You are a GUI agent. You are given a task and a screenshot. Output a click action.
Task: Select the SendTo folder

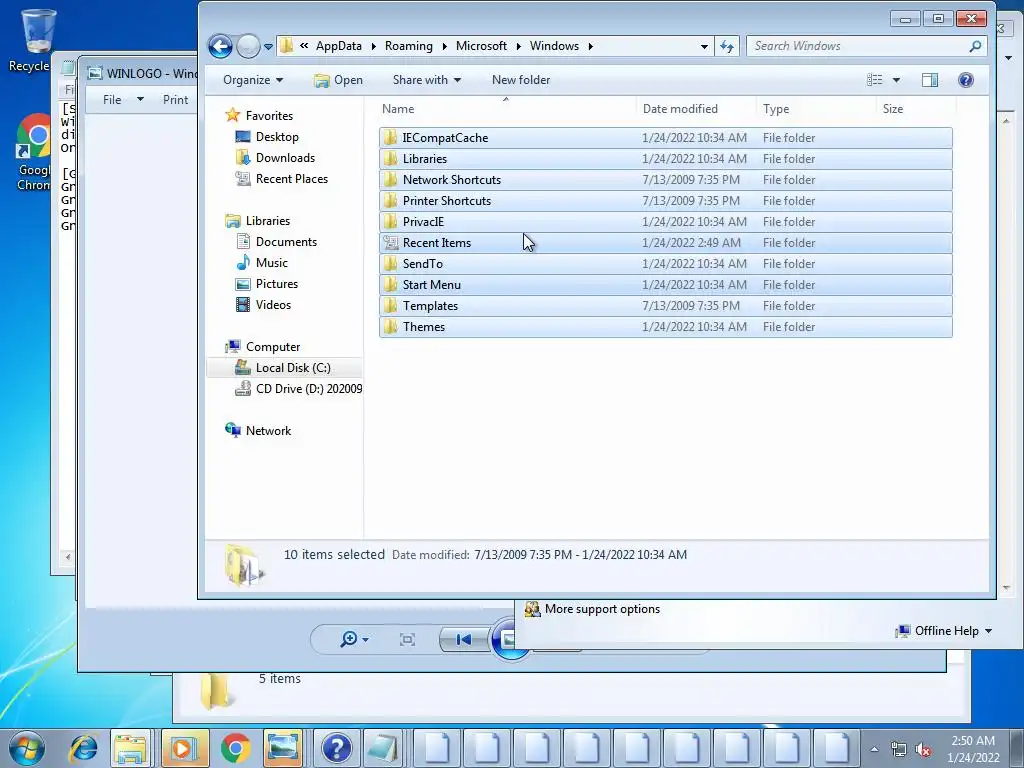pos(665,264)
